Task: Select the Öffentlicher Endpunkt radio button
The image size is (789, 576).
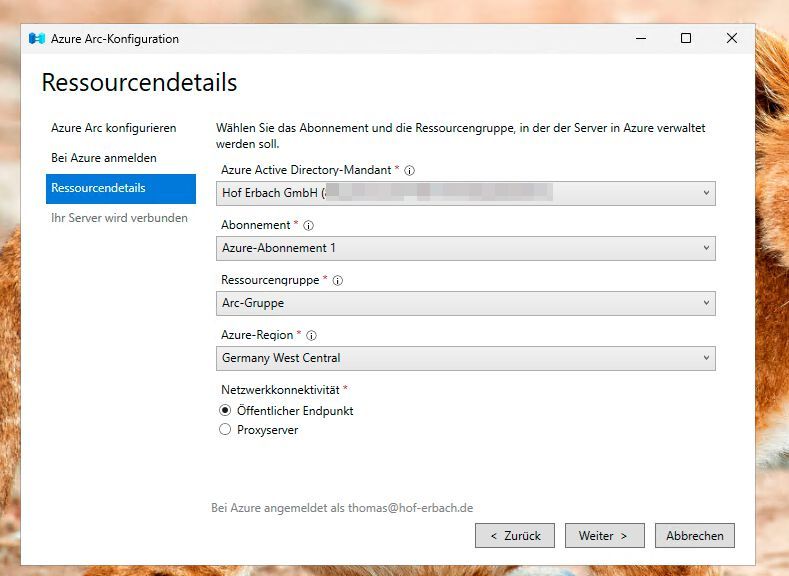Action: (x=225, y=410)
